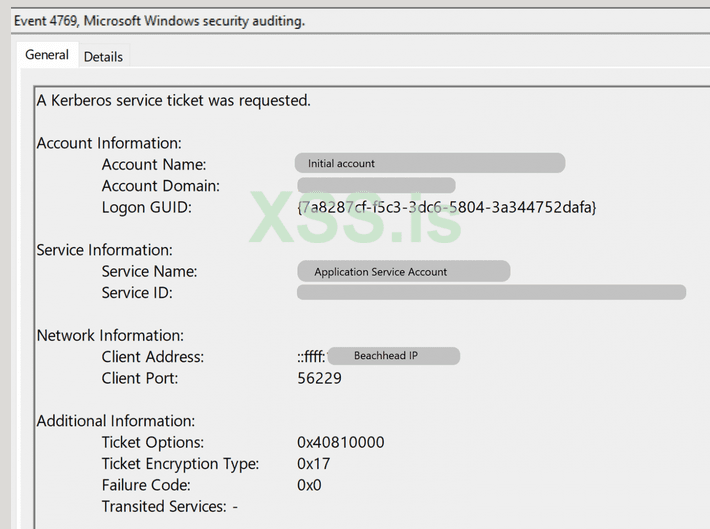Click the Service Name label
Viewport: 710px width, 529px height.
[x=149, y=271]
